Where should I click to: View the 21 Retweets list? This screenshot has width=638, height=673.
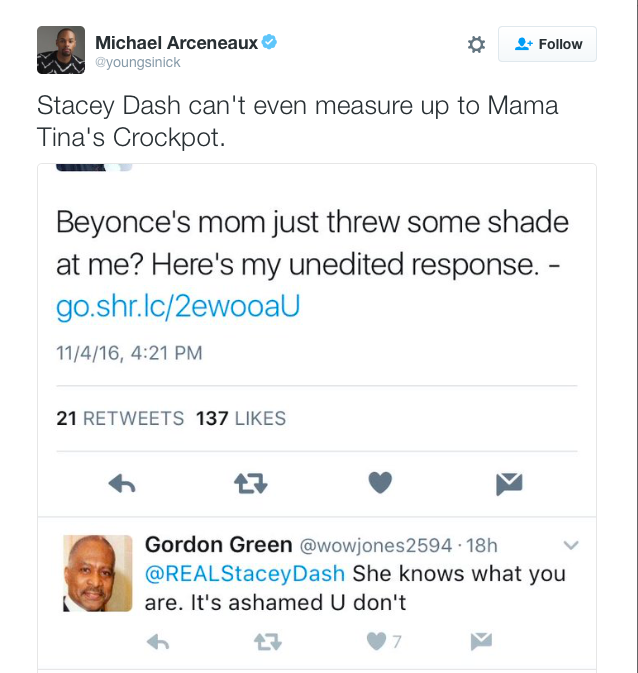click(x=120, y=419)
